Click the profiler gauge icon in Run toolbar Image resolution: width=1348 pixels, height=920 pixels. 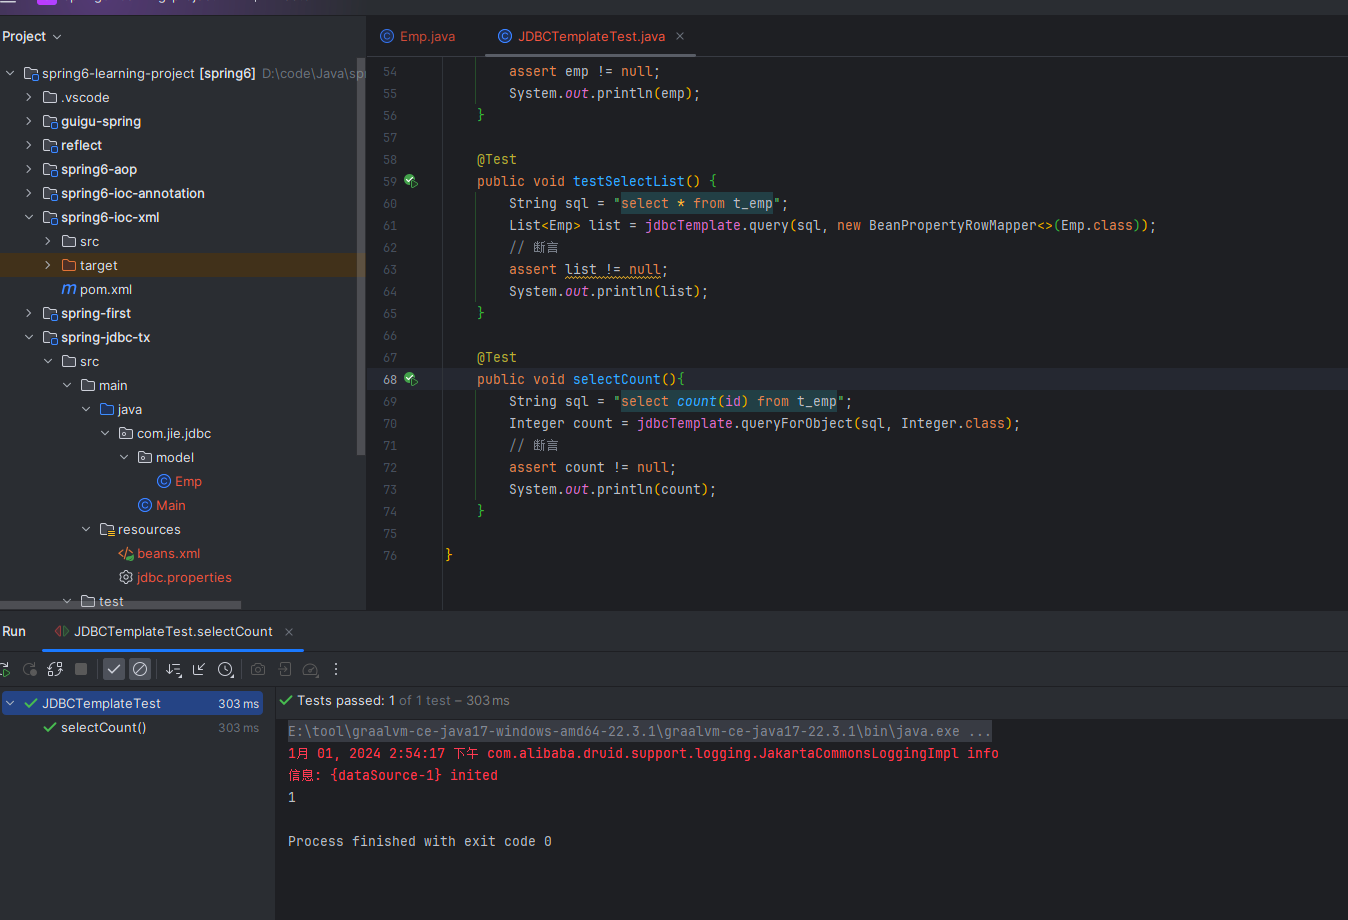(x=310, y=669)
